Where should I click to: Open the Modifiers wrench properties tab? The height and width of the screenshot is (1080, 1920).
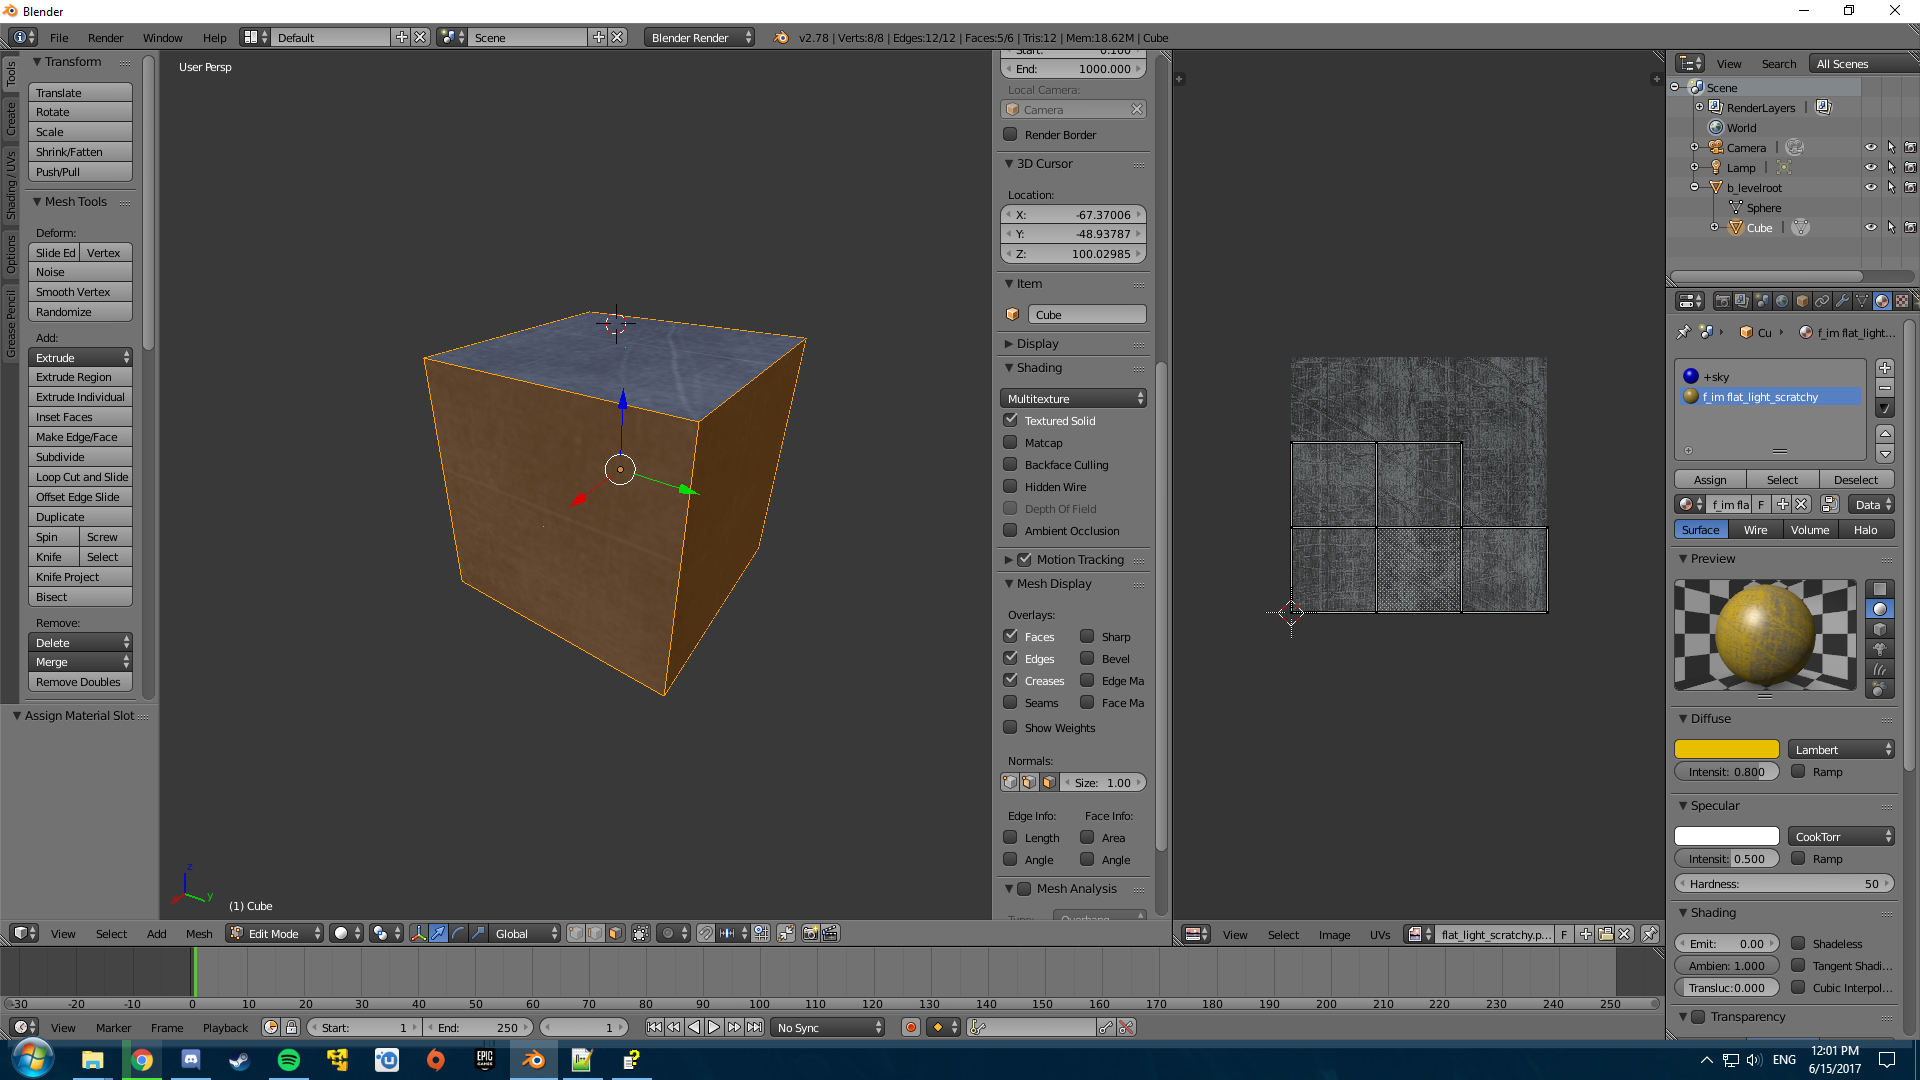1842,301
